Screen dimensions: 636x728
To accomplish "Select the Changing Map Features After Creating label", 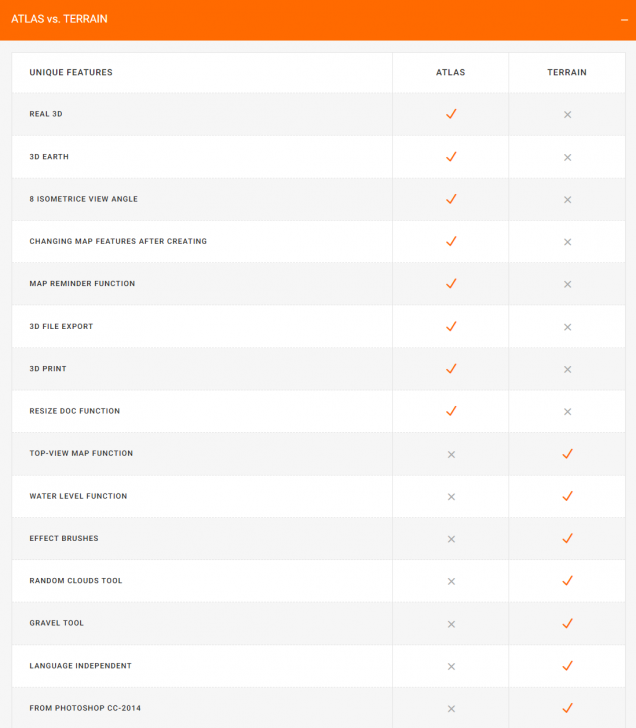I will [118, 242].
